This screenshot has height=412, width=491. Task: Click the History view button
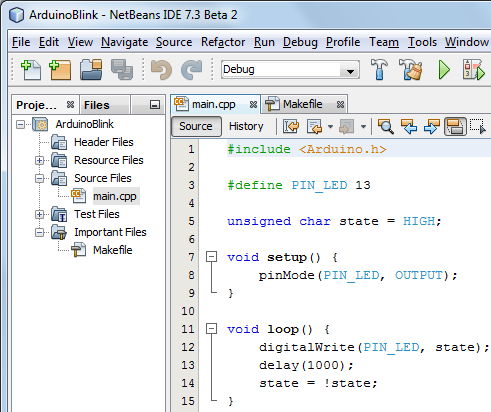click(x=246, y=126)
